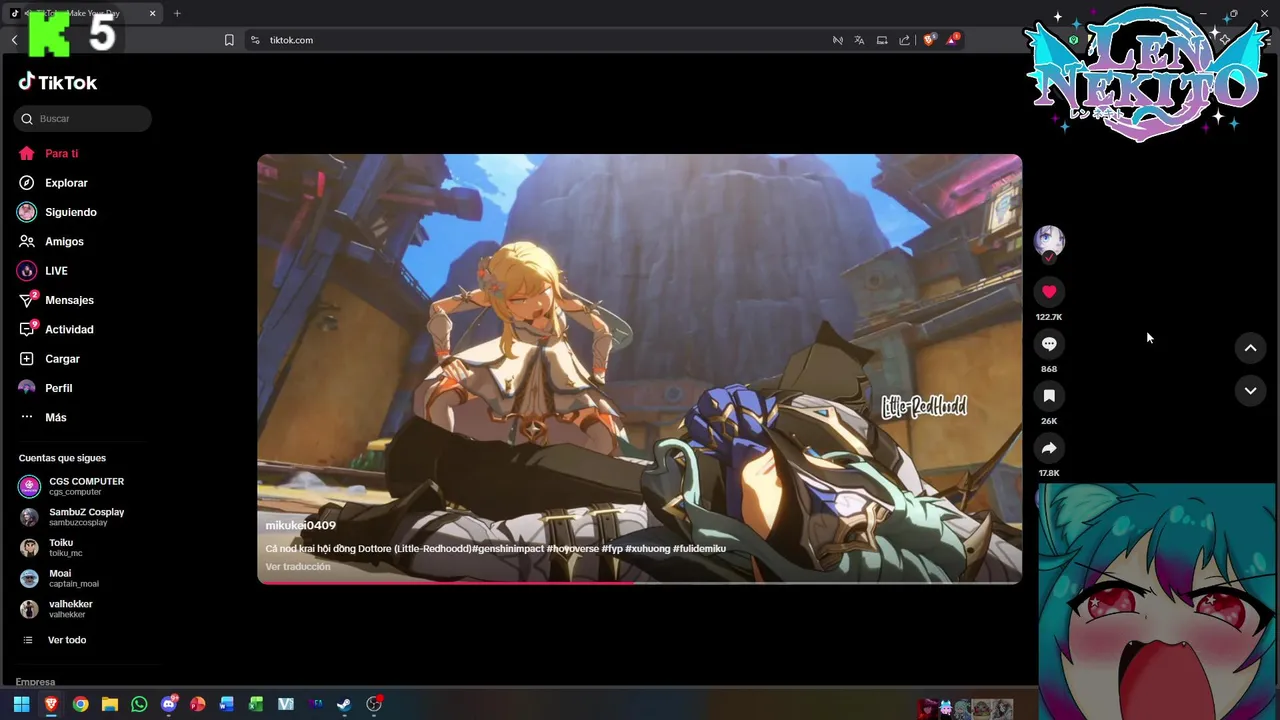Click the site info icon beside tiktok.com

(x=255, y=40)
